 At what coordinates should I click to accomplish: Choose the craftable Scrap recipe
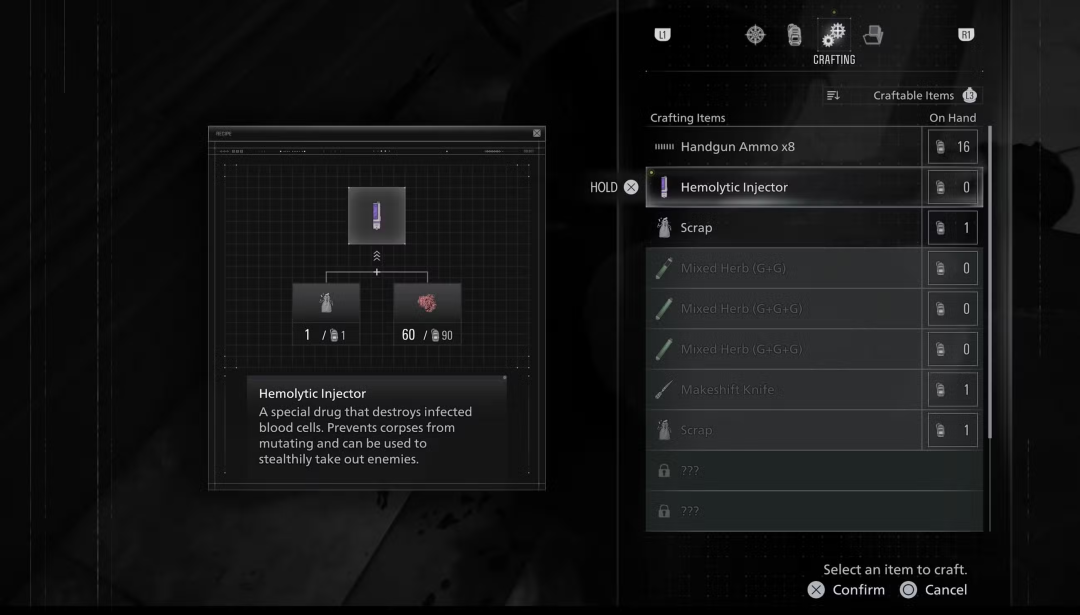click(x=785, y=228)
